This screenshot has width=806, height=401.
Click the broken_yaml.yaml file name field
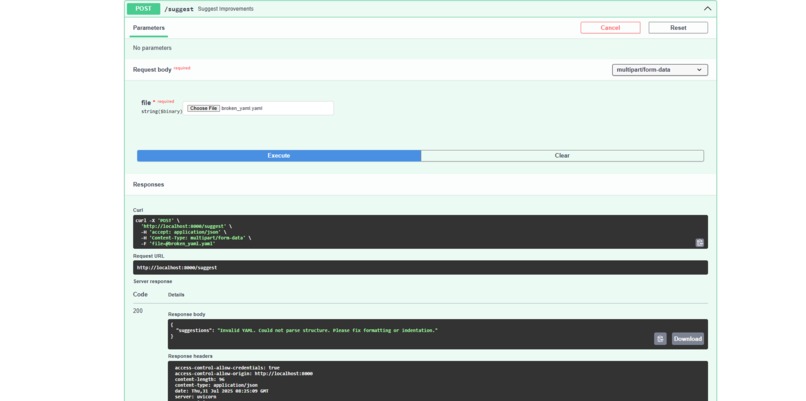(x=258, y=108)
